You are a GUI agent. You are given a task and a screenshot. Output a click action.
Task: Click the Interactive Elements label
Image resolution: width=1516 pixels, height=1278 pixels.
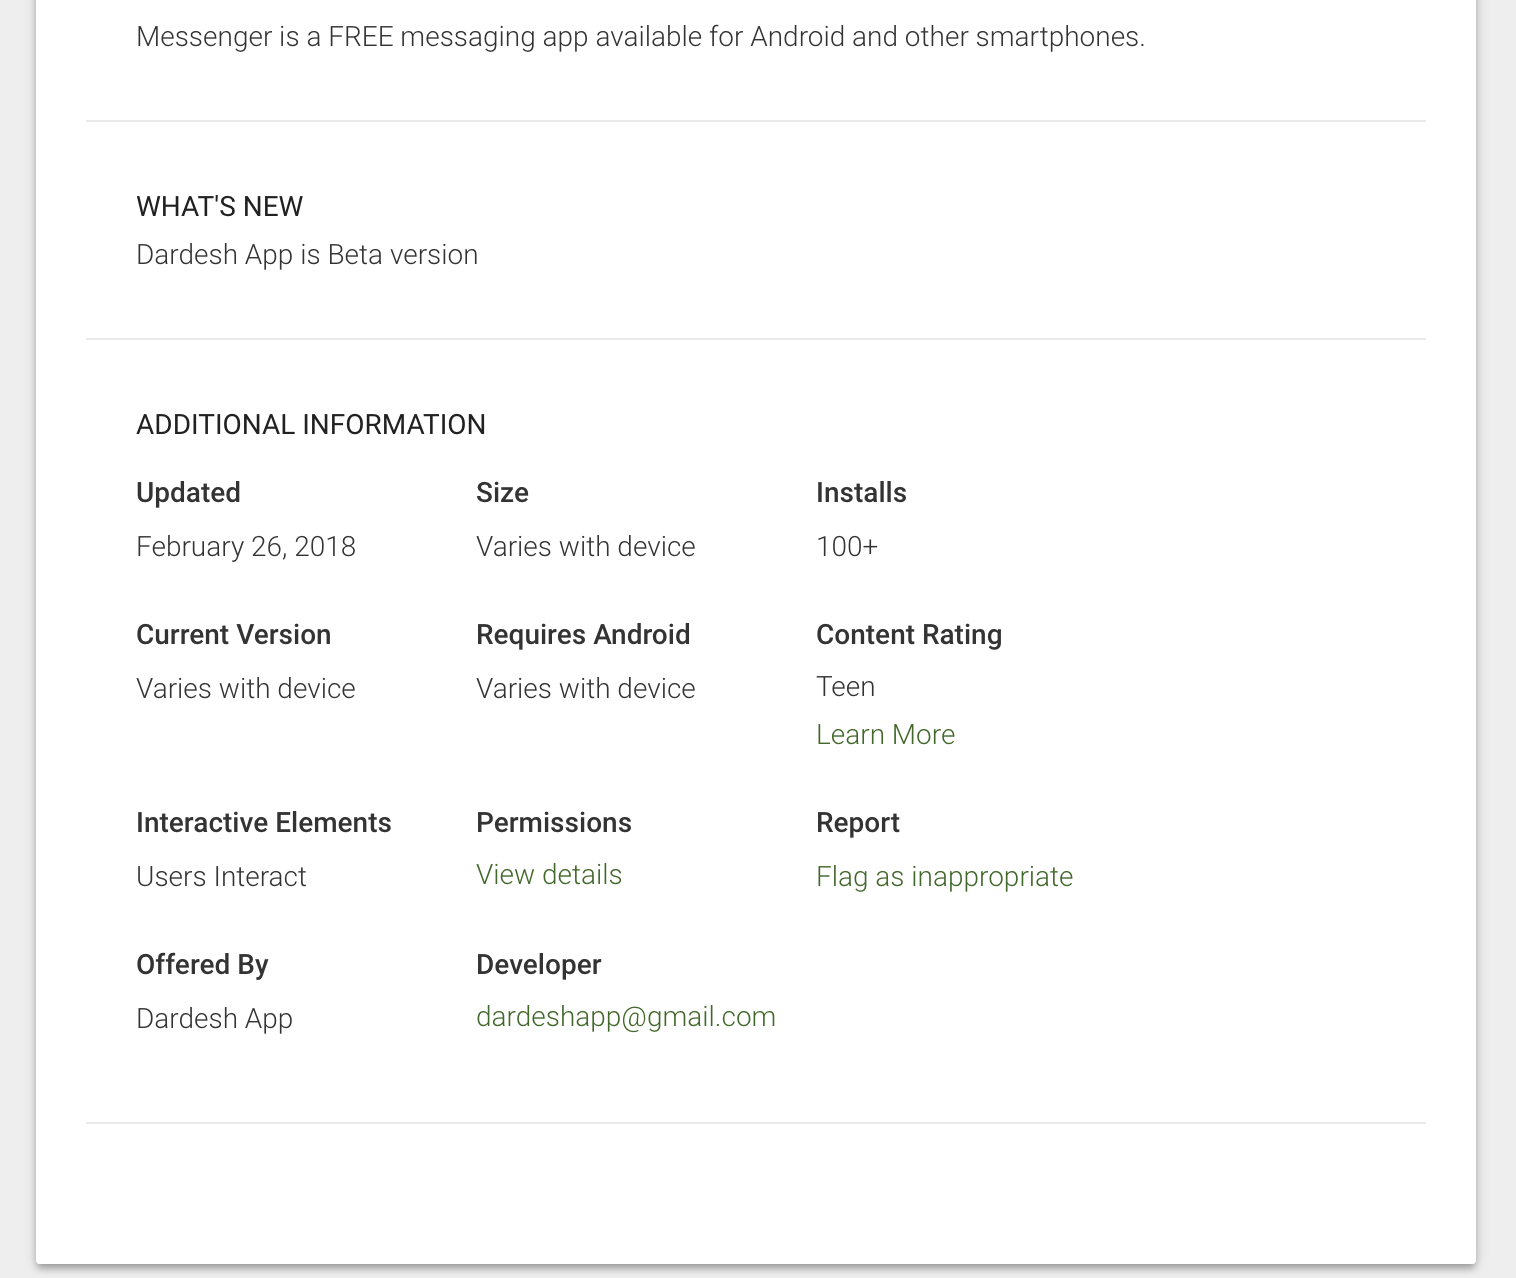263,823
